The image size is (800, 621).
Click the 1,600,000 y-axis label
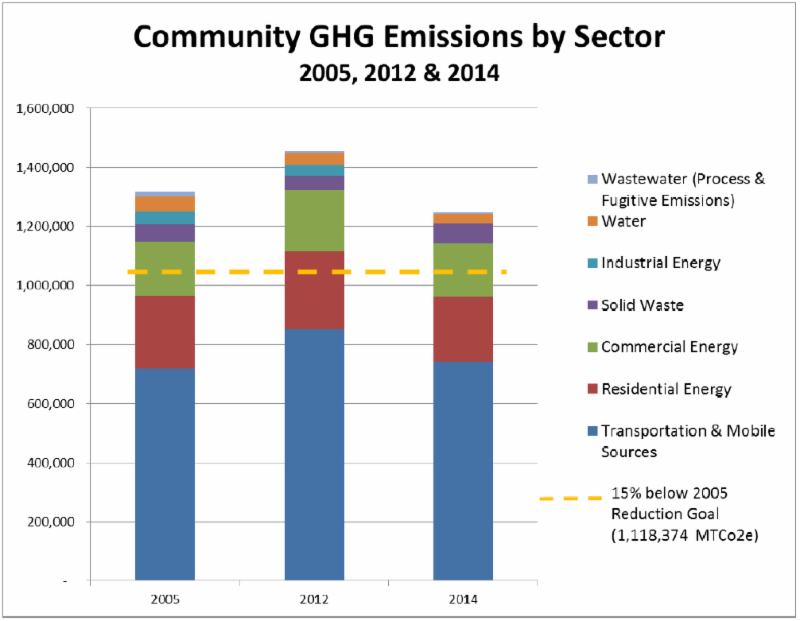[45, 108]
